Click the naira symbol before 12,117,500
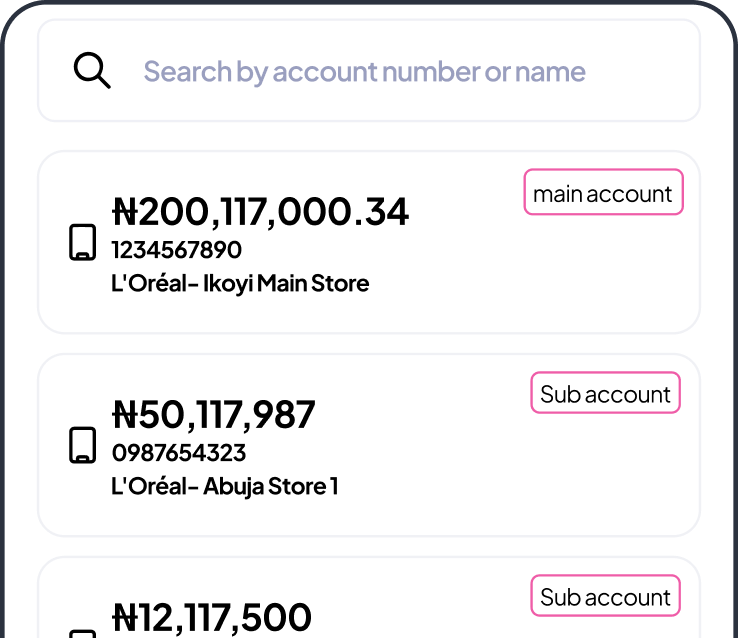 pos(124,616)
